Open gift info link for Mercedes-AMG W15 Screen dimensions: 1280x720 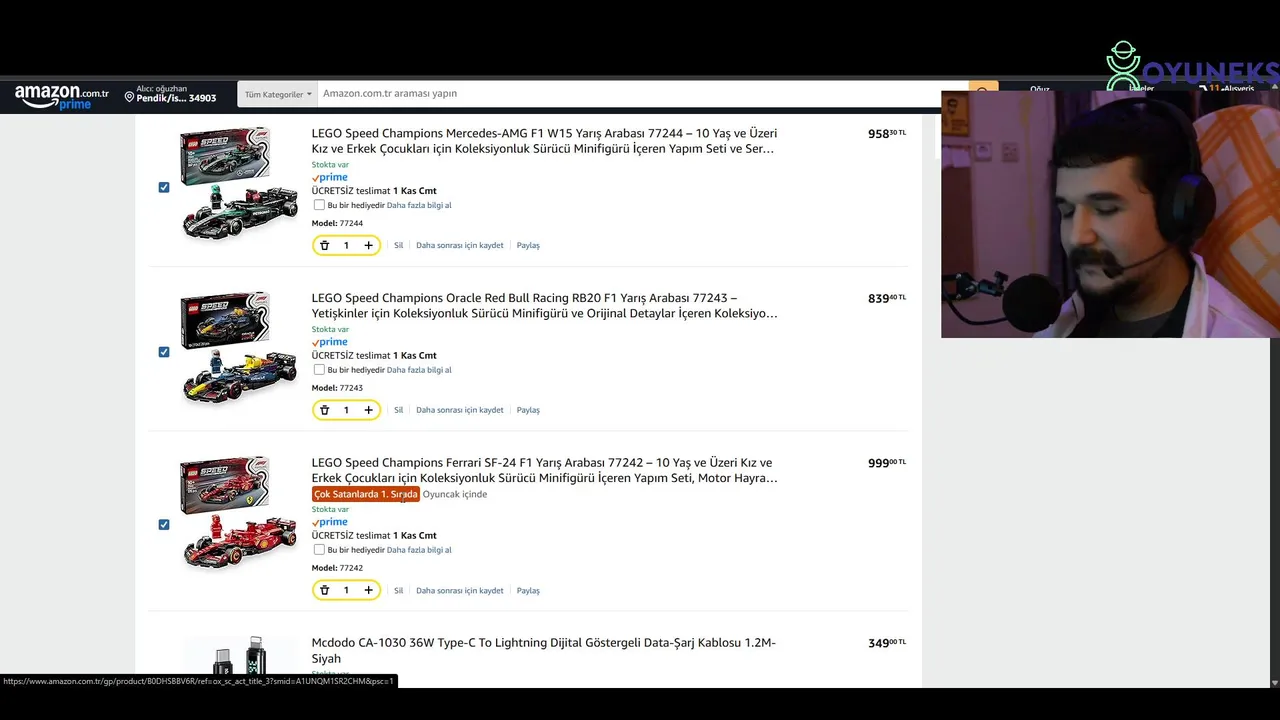419,205
